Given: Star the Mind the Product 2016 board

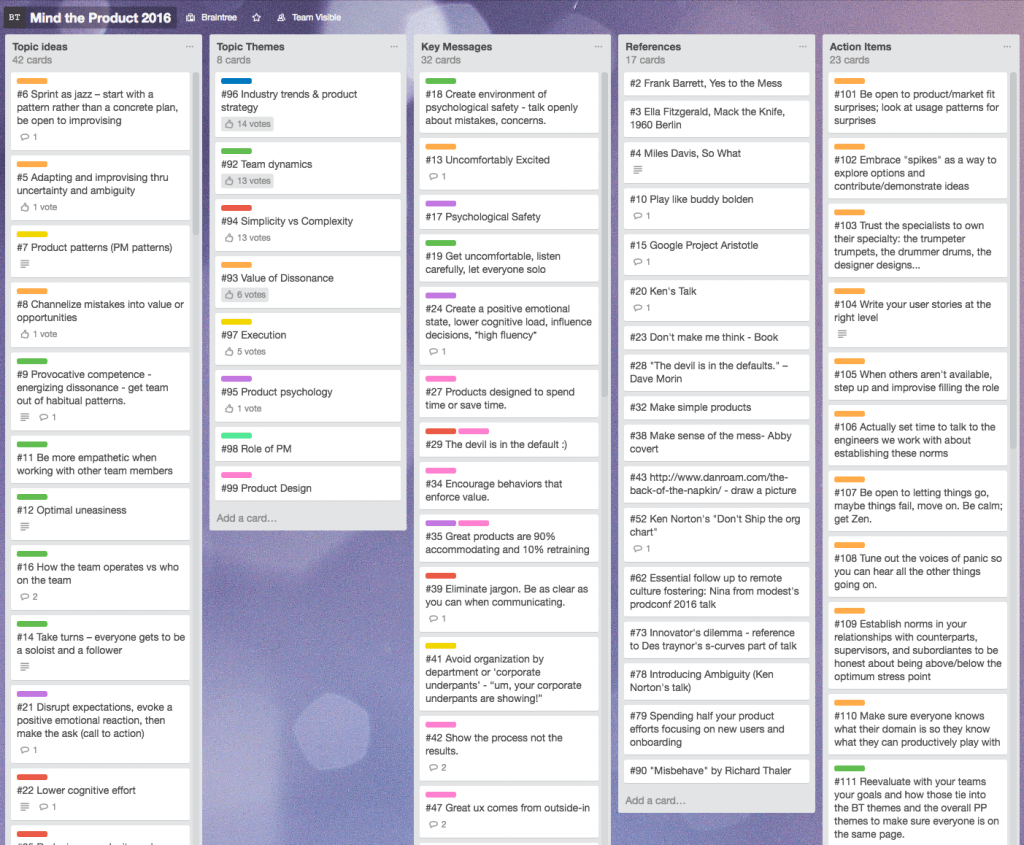Looking at the screenshot, I should 257,18.
